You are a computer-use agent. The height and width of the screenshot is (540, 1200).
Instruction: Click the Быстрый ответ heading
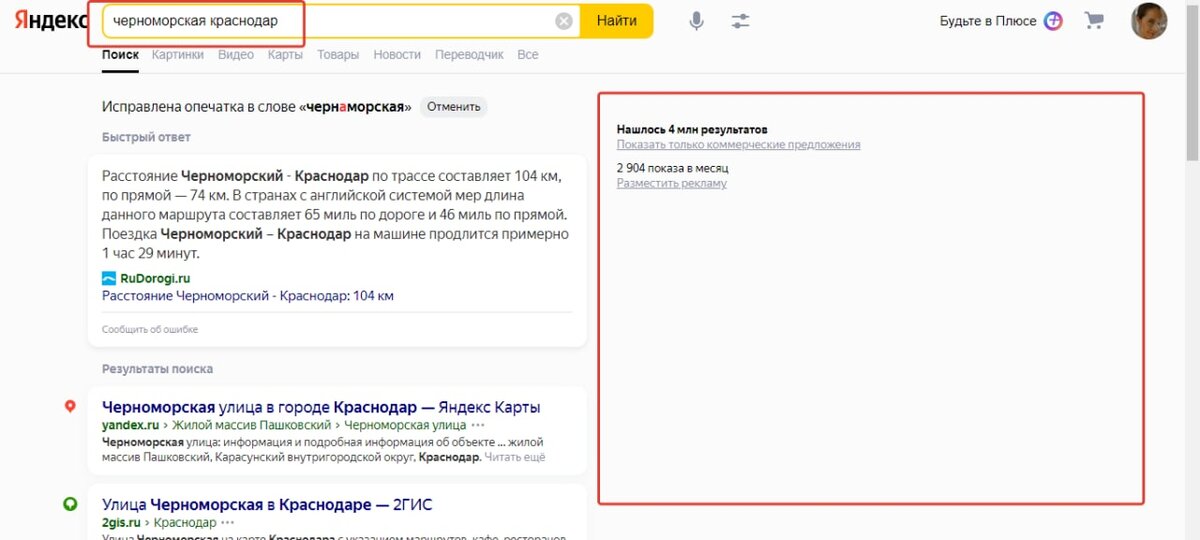coord(146,137)
